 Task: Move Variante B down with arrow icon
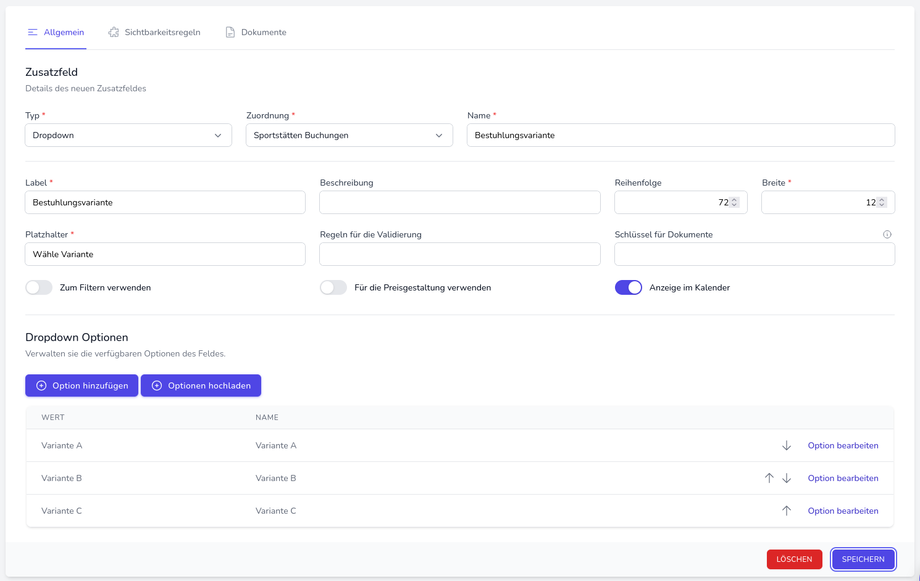click(x=786, y=478)
